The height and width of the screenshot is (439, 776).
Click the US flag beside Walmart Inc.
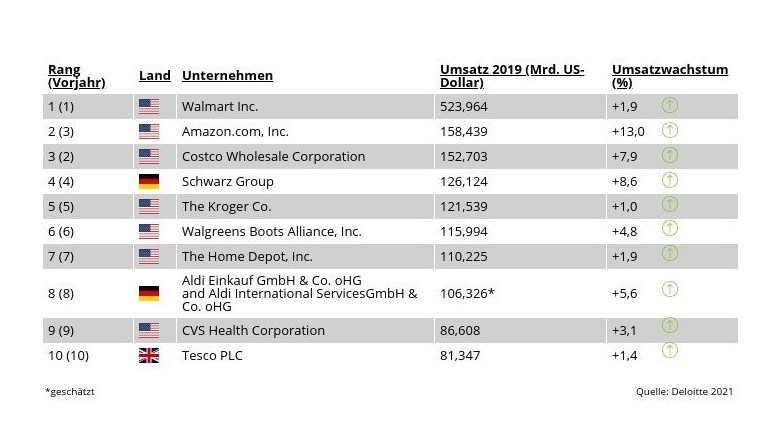149,106
